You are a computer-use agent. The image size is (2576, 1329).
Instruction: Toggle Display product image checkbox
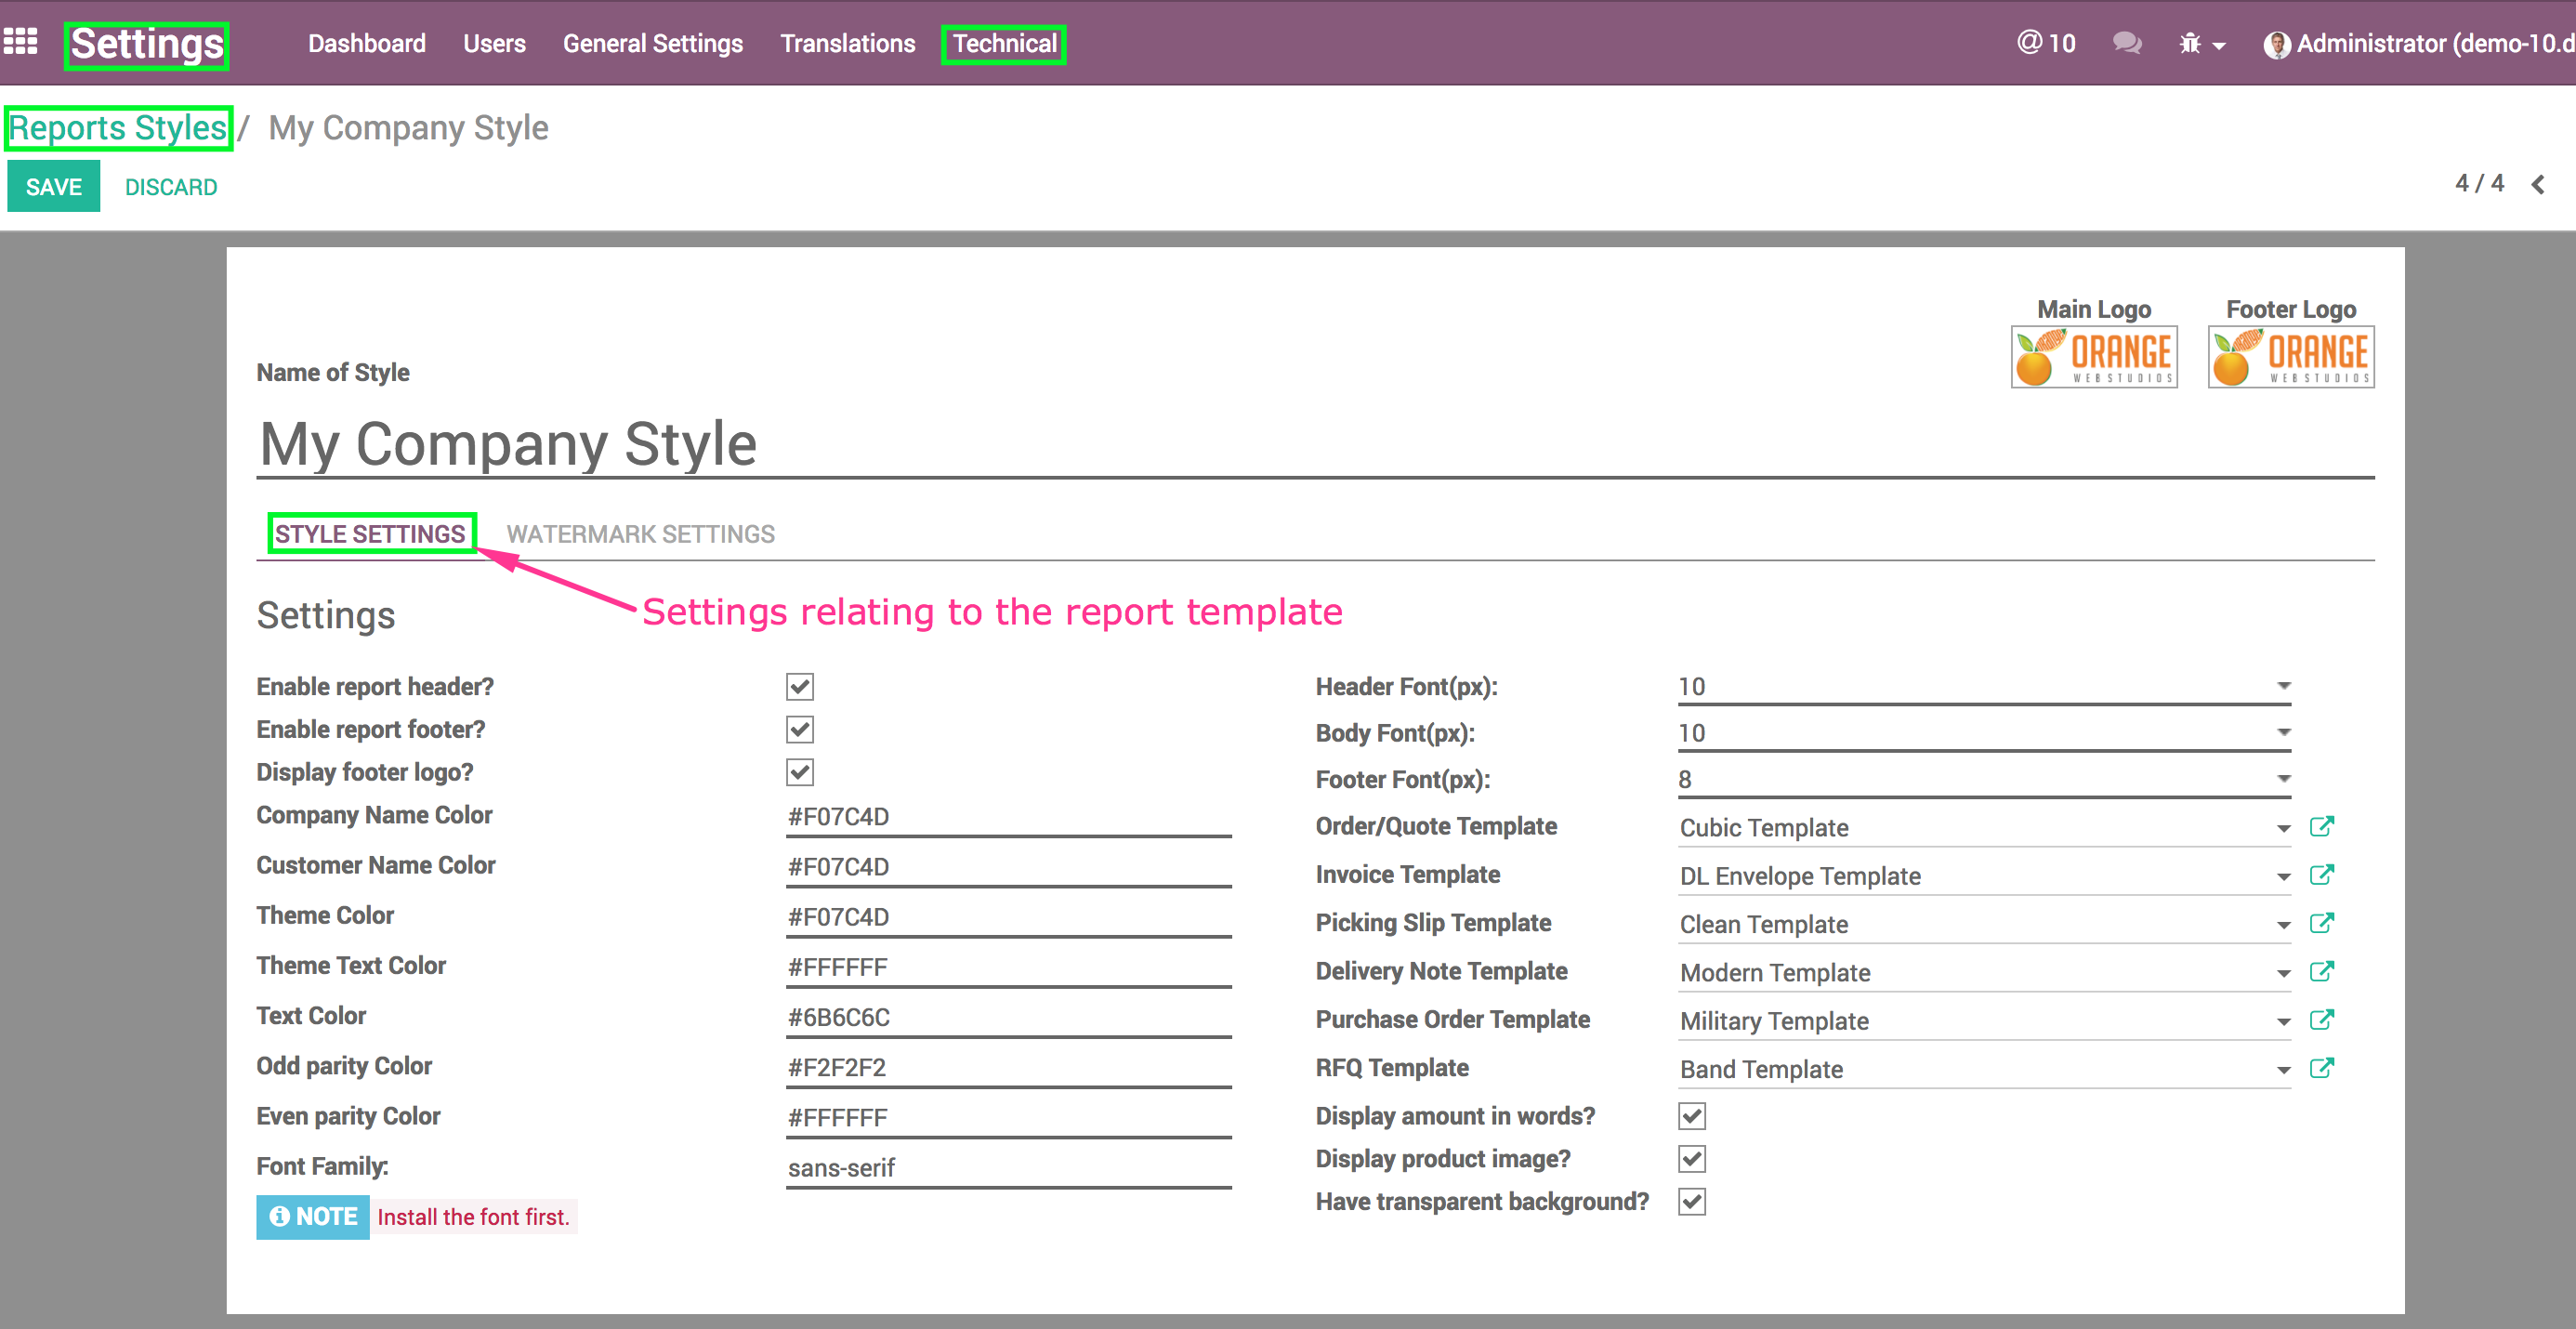[1692, 1159]
